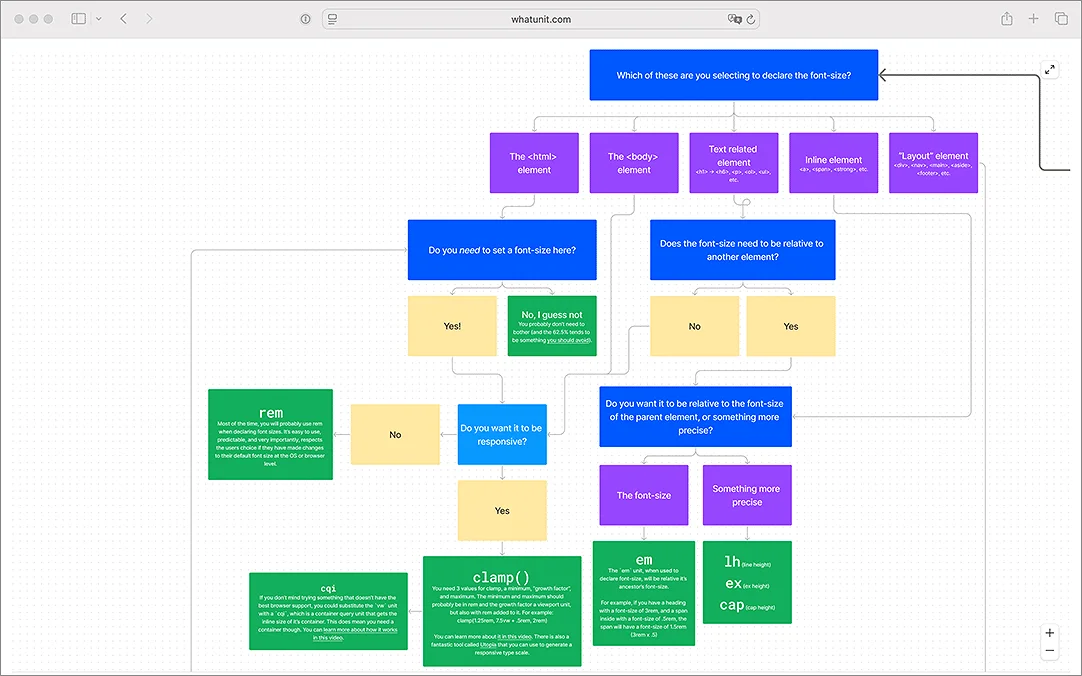The width and height of the screenshot is (1082, 676).
Task: Go back with the browser back arrow
Action: tap(124, 19)
